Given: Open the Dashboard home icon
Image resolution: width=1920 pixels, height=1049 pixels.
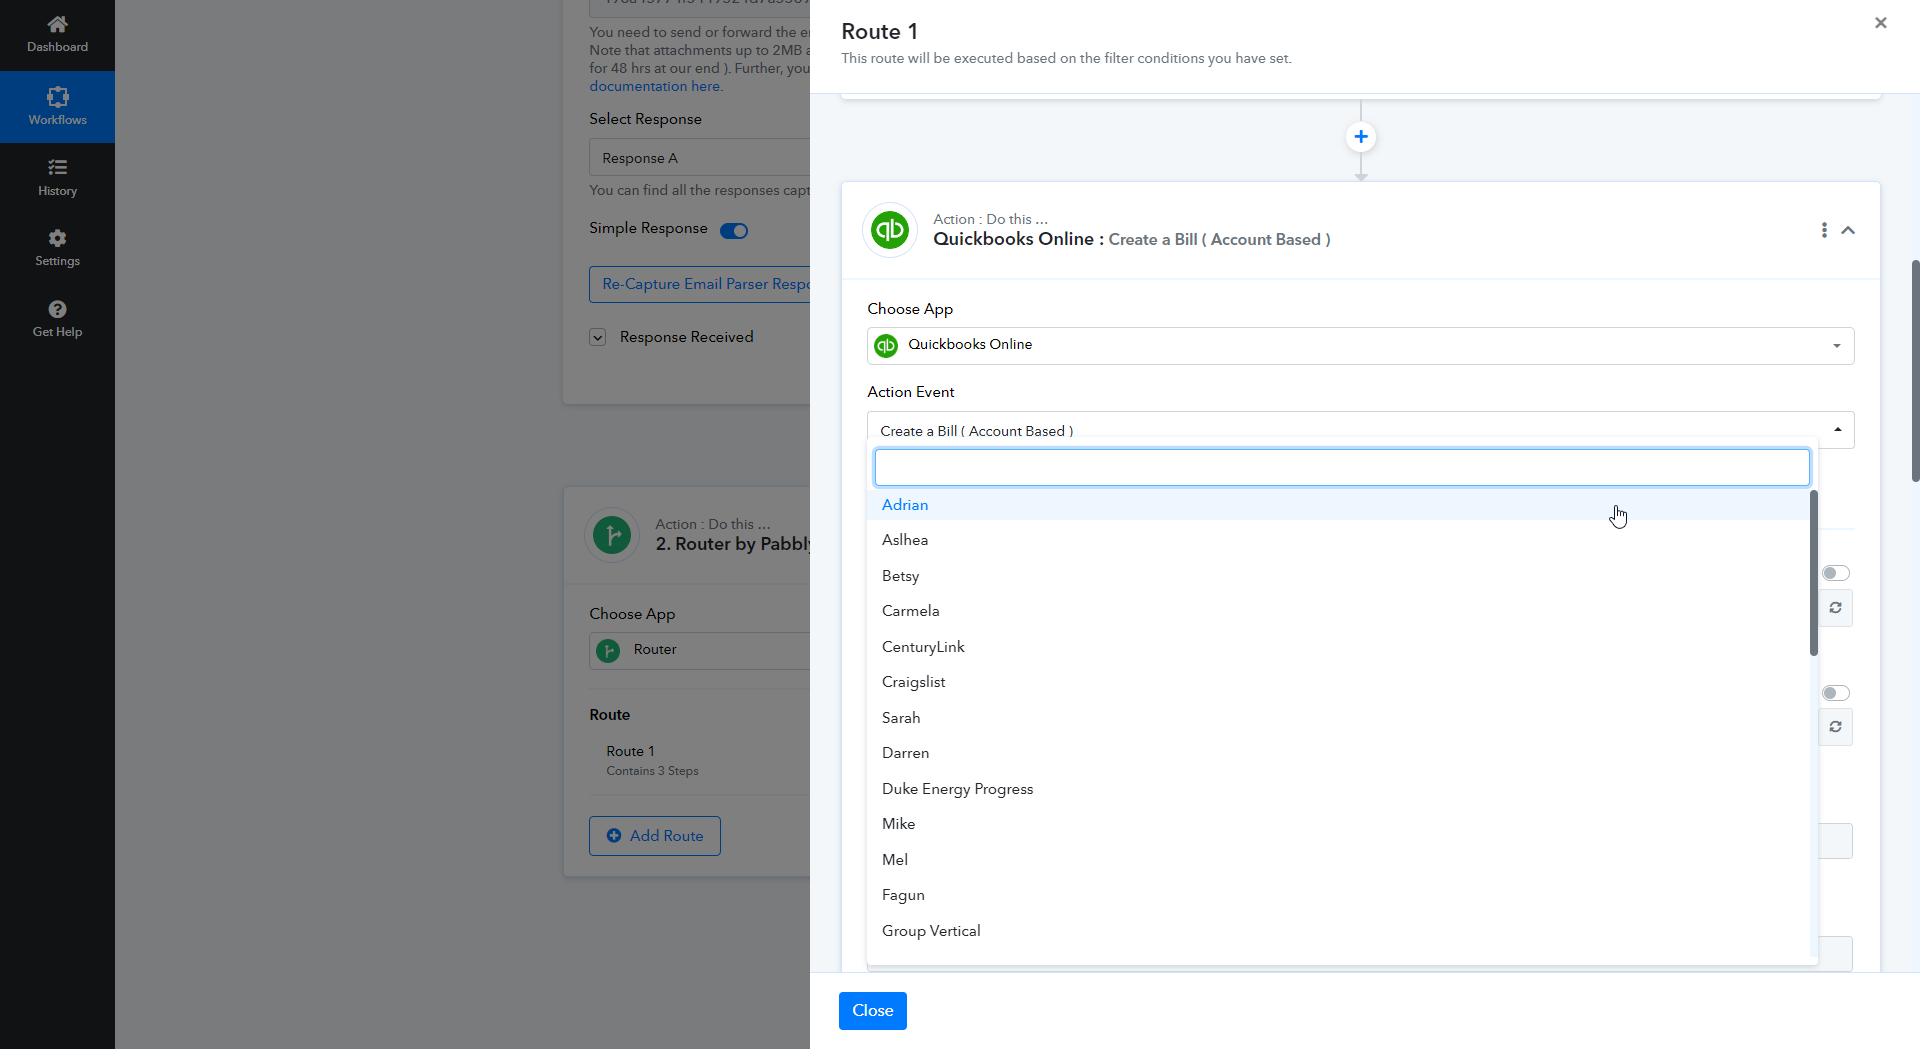Looking at the screenshot, I should tap(57, 24).
